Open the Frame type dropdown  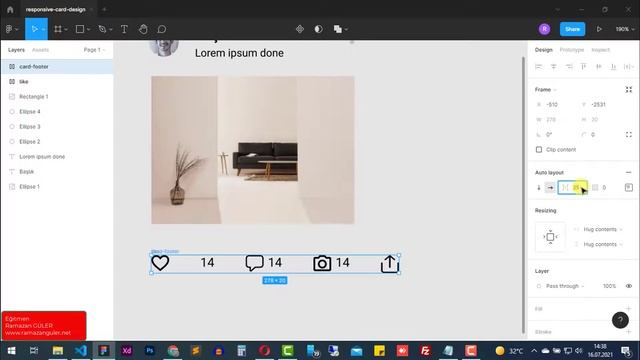pyautogui.click(x=546, y=90)
